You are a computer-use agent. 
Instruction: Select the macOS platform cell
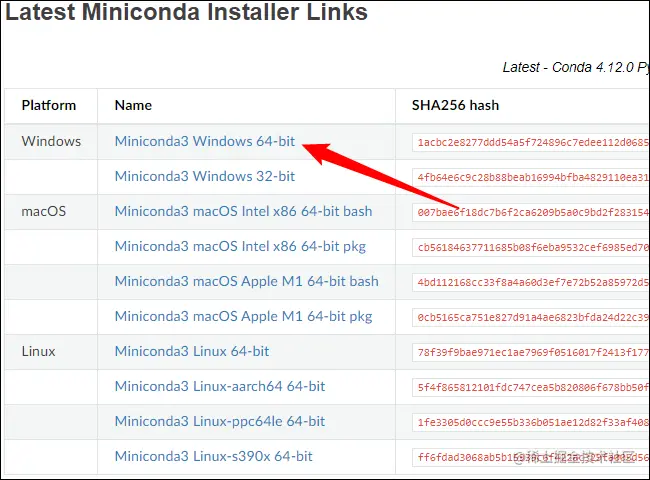point(44,211)
